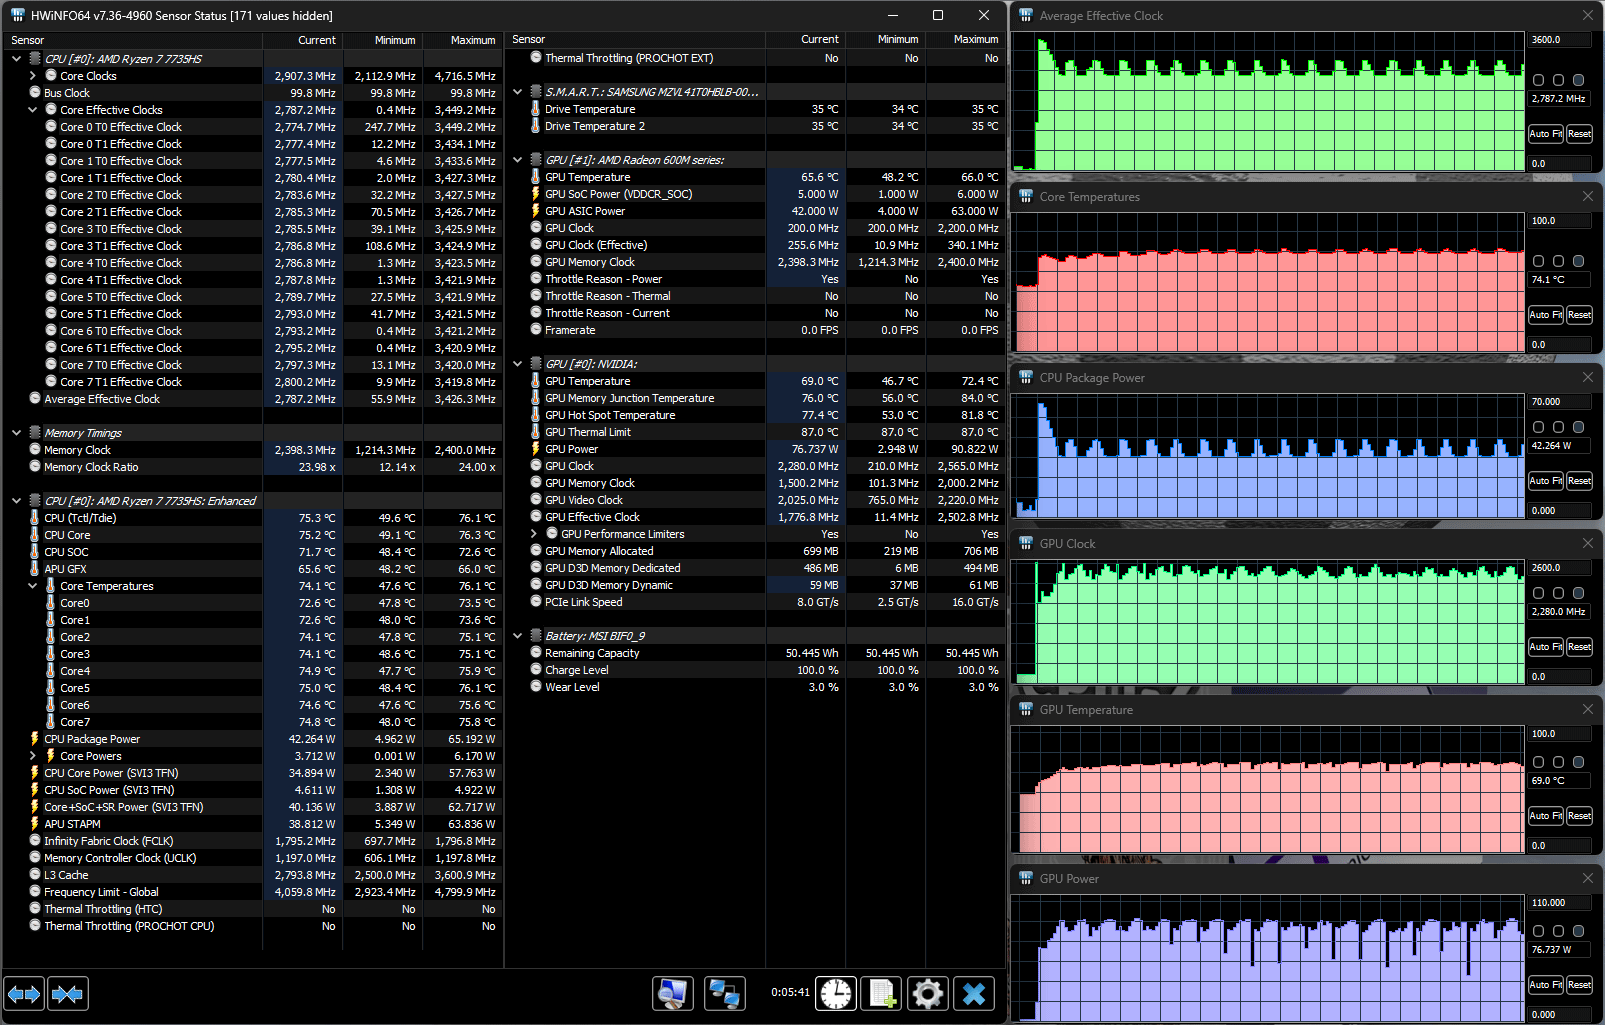Click the GPU Power graph window's title icon
The image size is (1605, 1025).
point(1026,878)
